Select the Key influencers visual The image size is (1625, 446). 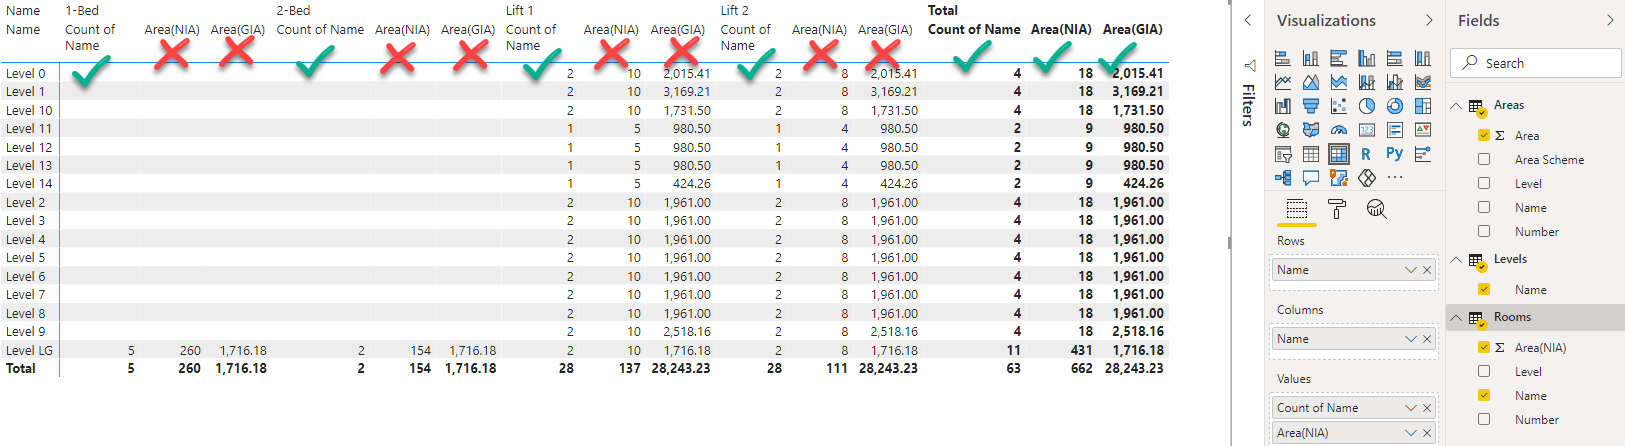[1423, 154]
